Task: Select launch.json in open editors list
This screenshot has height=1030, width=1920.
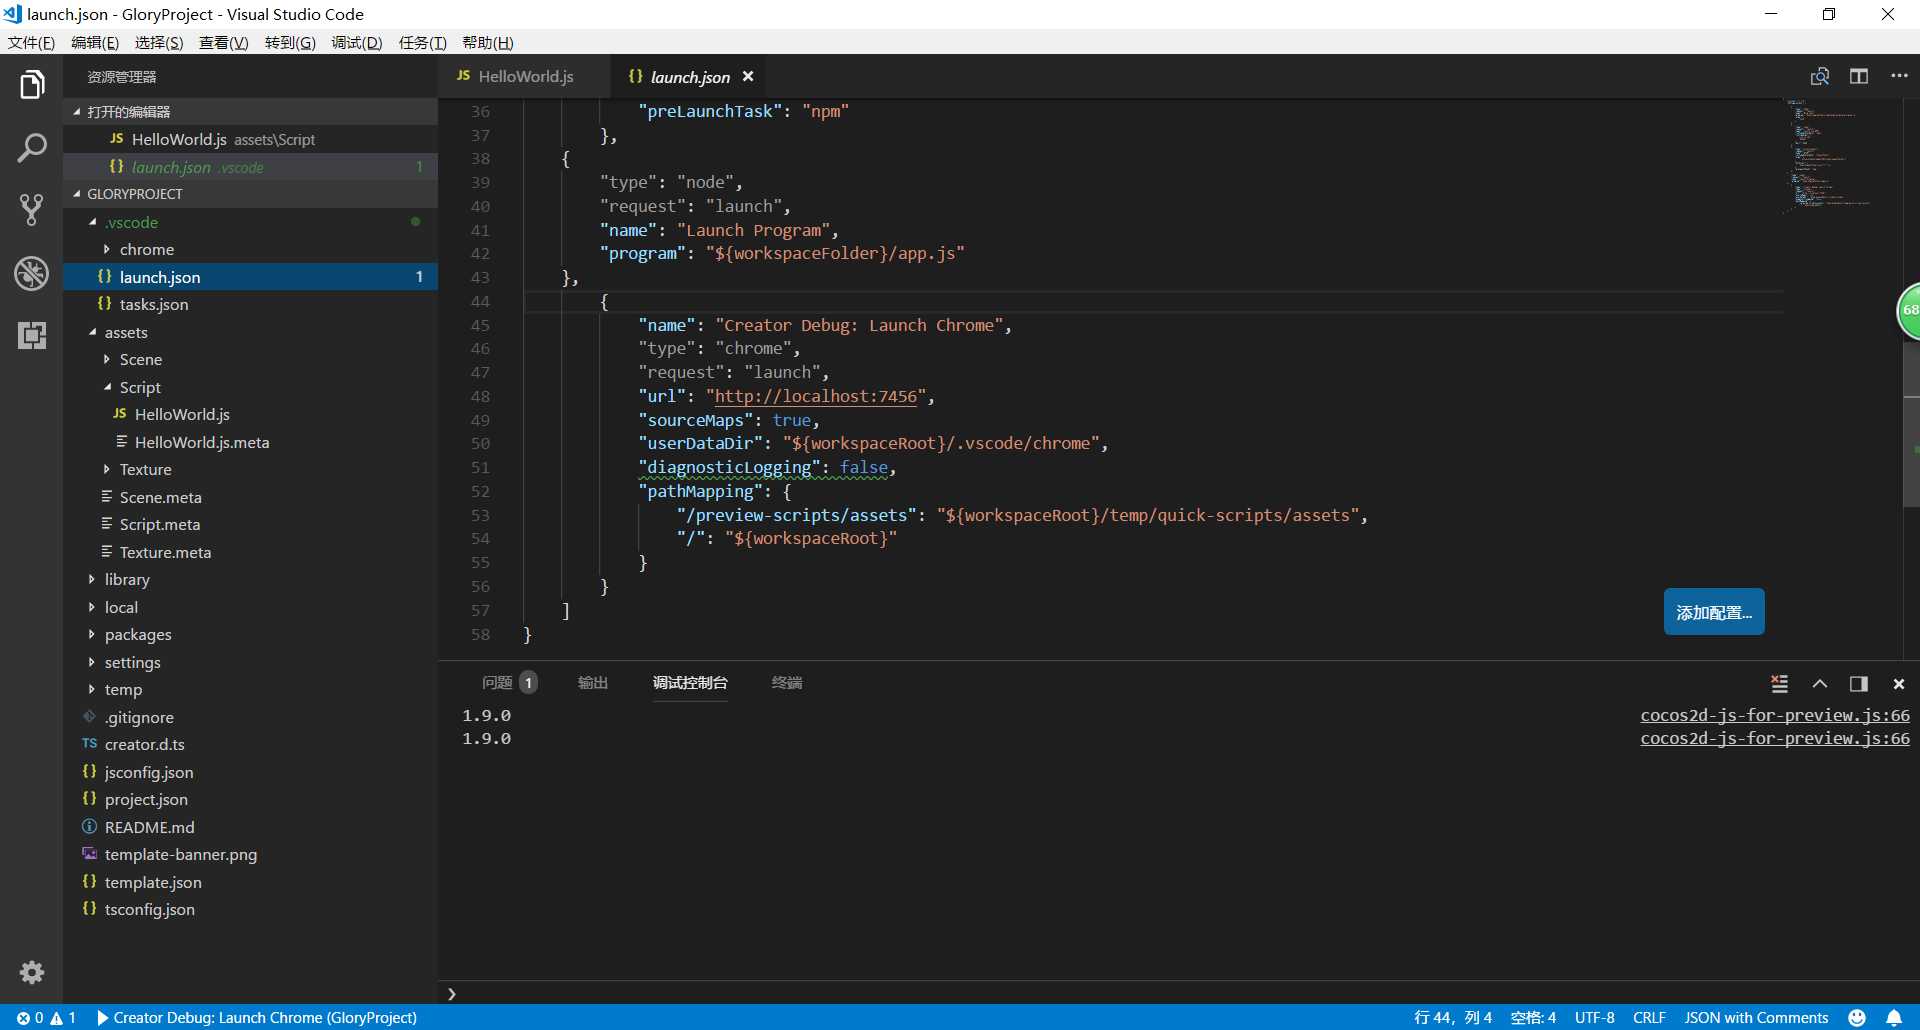Action: coord(250,167)
